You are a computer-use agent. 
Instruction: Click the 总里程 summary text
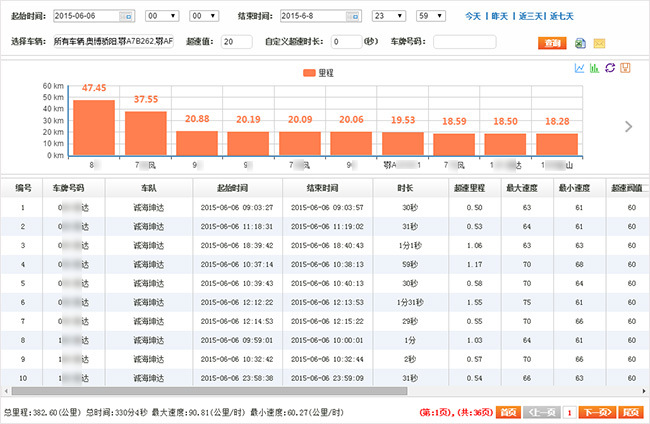(42, 412)
